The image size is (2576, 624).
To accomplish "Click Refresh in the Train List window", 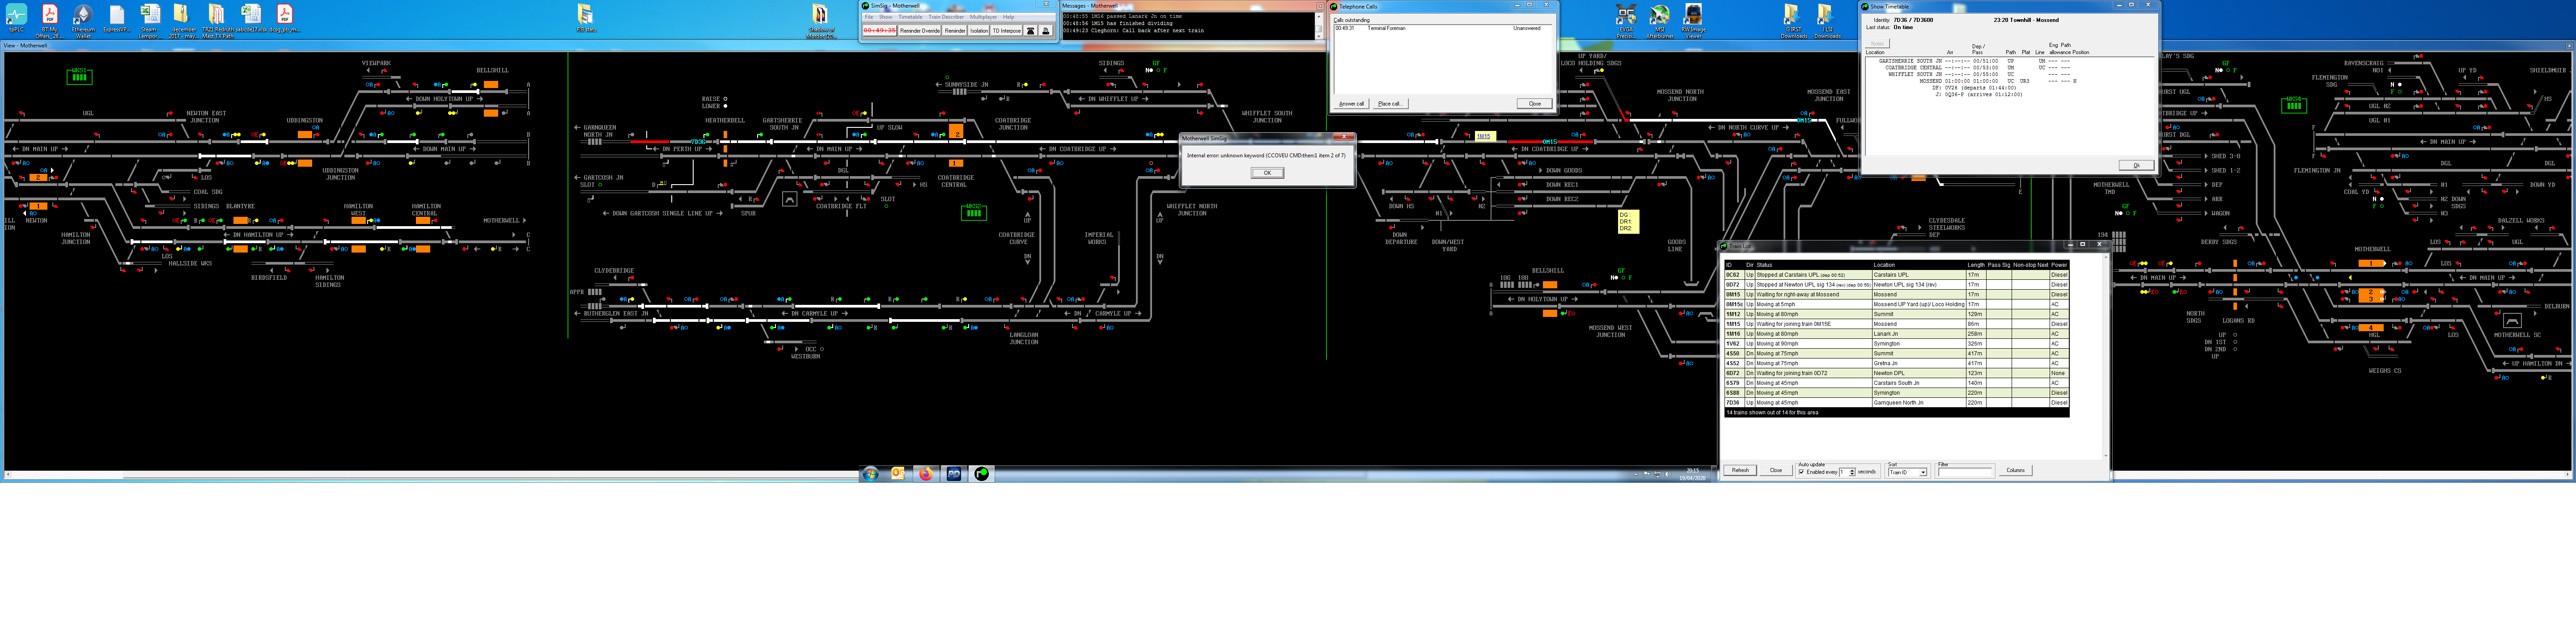I will [x=1740, y=470].
